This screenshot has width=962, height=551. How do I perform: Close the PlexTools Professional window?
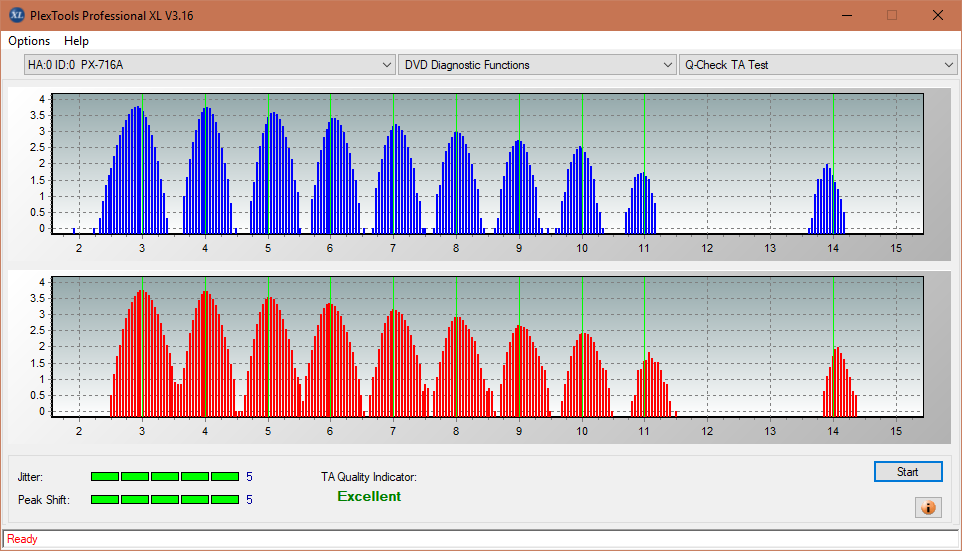coord(937,15)
